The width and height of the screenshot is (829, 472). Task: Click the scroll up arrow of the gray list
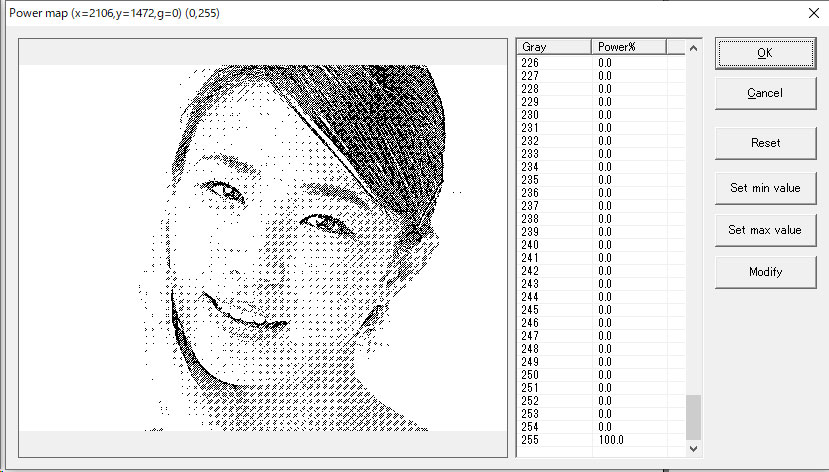pos(694,48)
